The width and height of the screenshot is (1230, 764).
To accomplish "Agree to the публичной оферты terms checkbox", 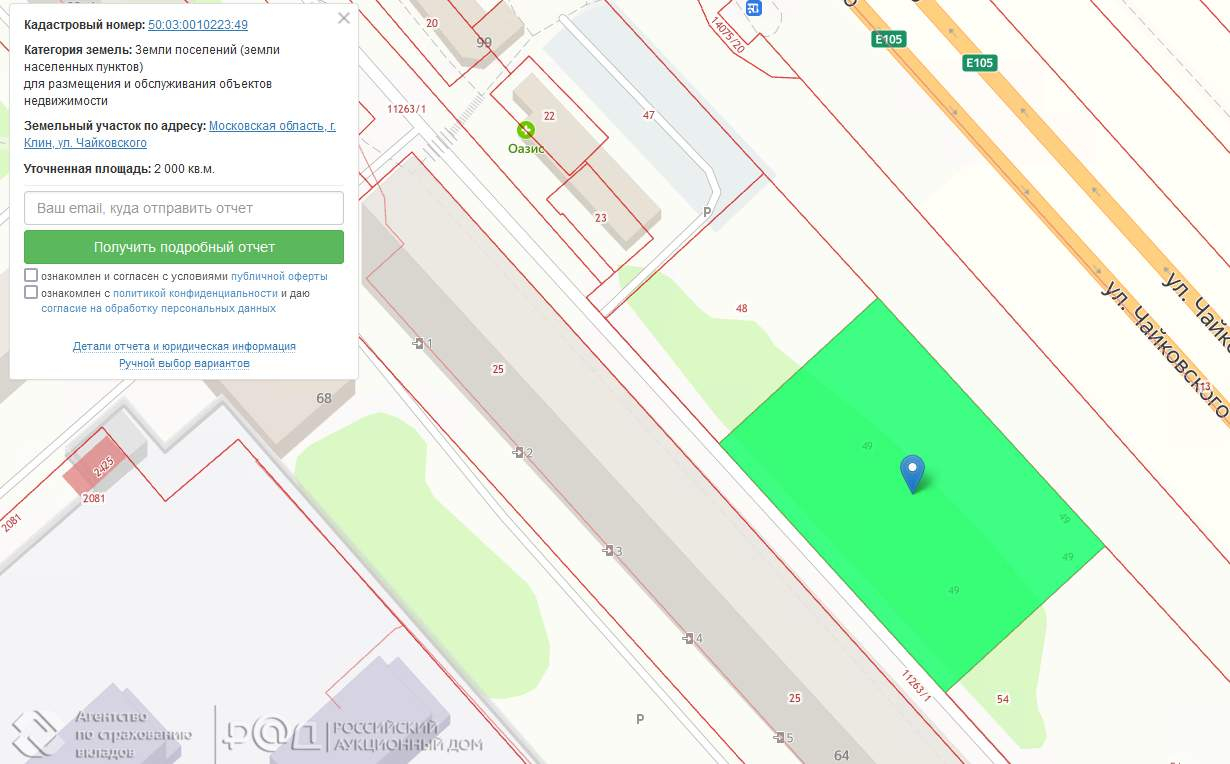I will (x=31, y=275).
